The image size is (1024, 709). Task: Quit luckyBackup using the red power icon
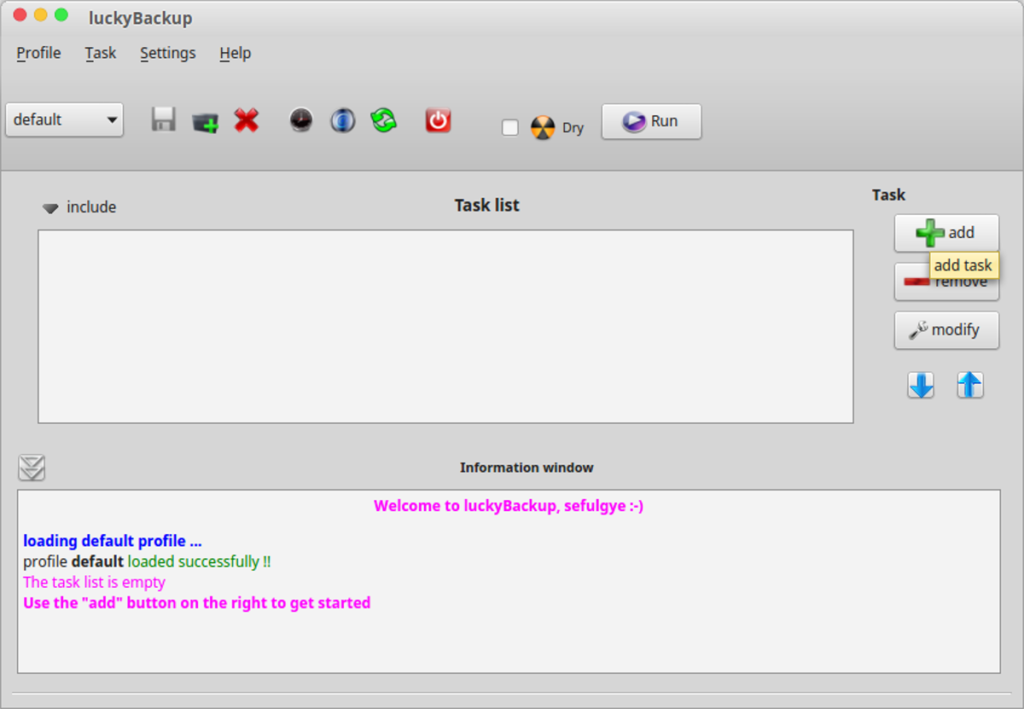tap(437, 119)
